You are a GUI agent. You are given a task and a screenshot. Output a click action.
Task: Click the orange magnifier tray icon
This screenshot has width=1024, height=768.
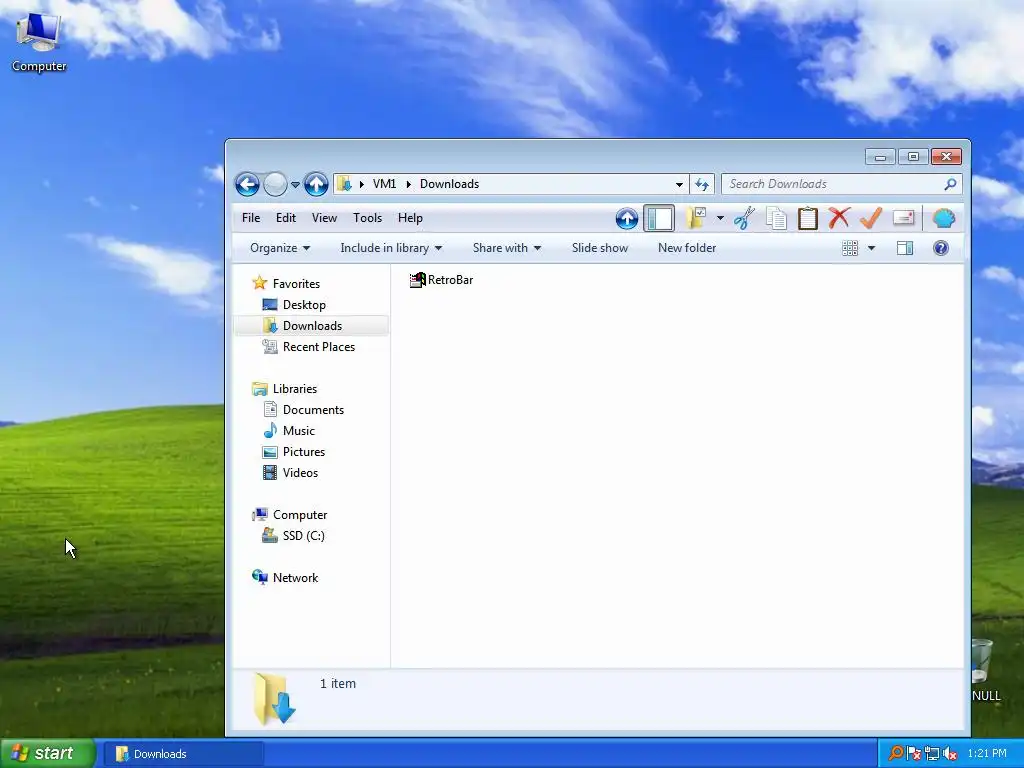click(x=896, y=754)
